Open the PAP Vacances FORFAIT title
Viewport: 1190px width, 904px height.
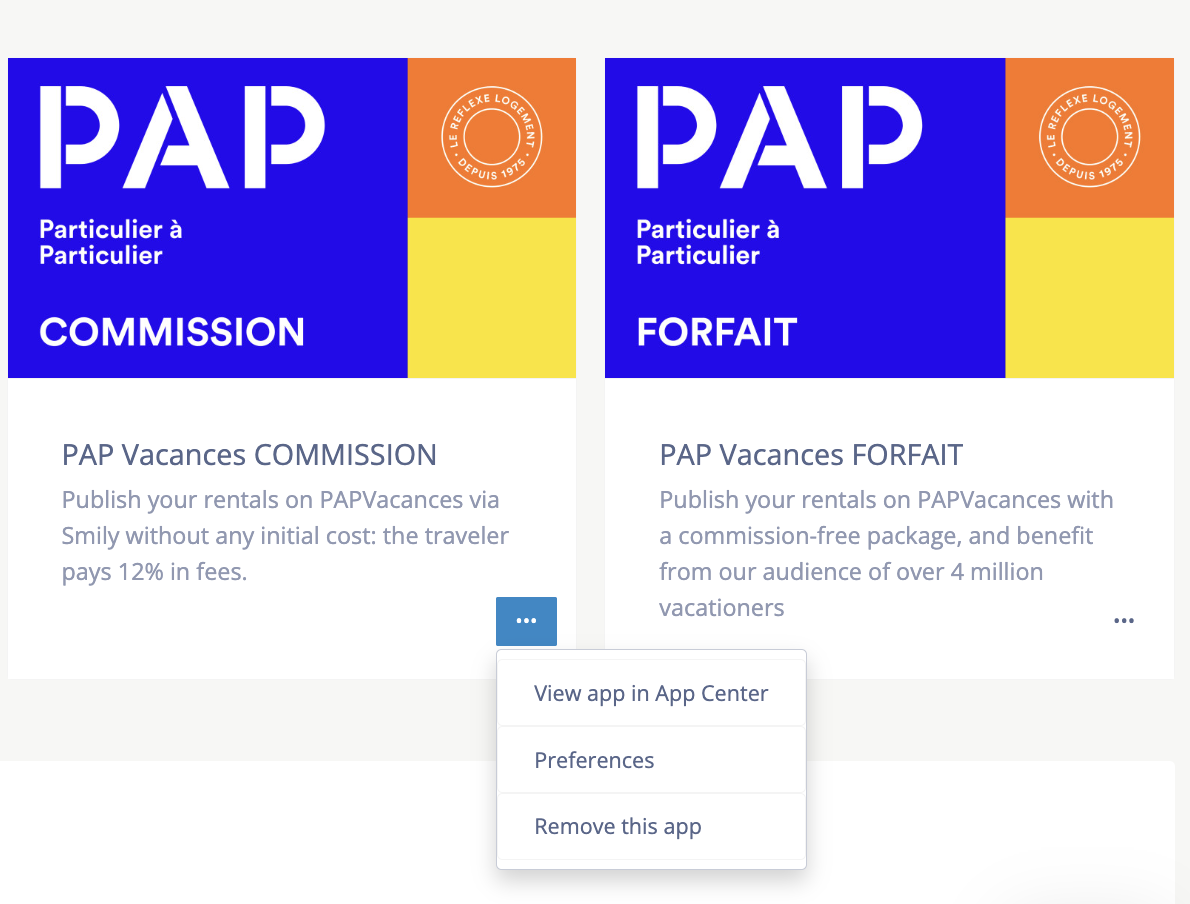click(x=811, y=455)
